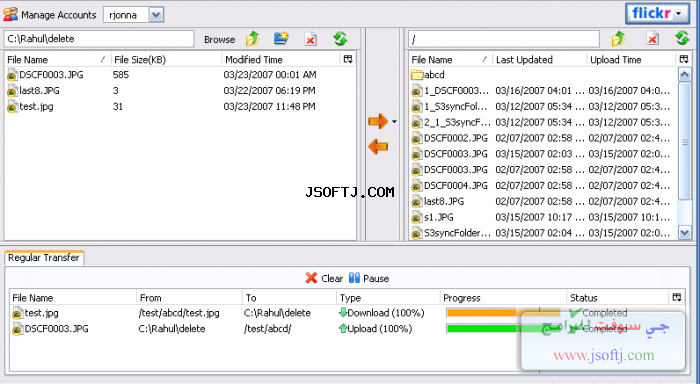Select remote file 1_DSCF0003...
This screenshot has height=384, width=700.
point(542,91)
